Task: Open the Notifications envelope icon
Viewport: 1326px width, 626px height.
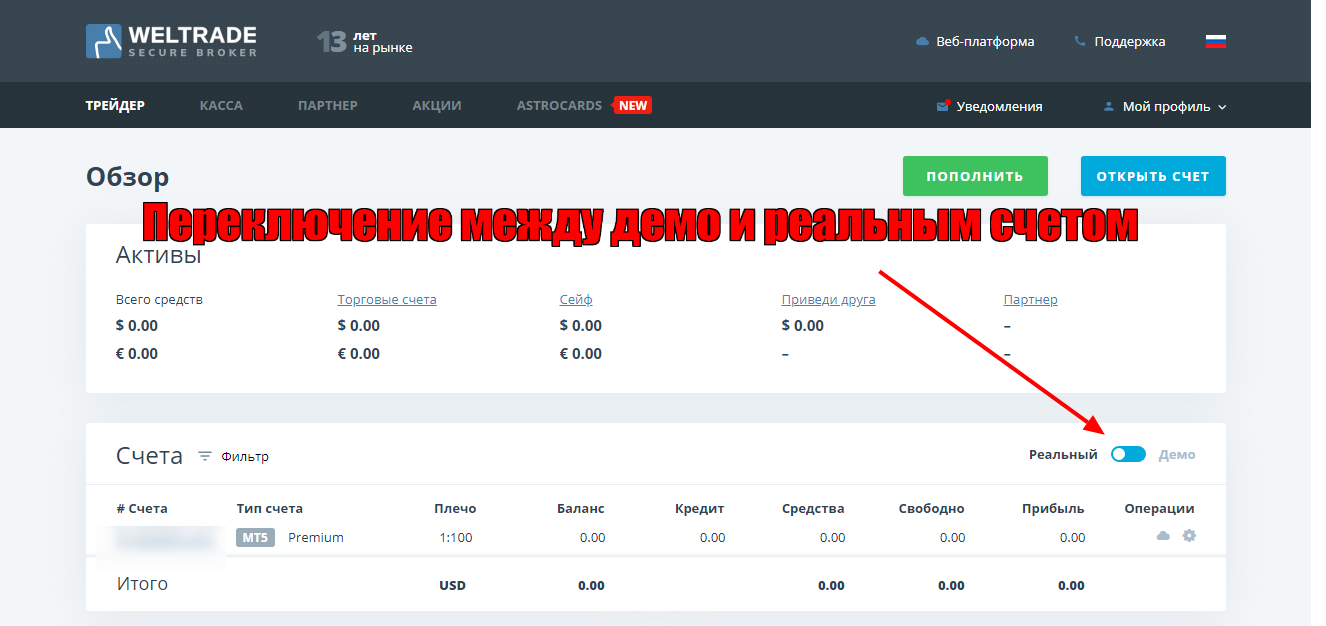Action: coord(942,106)
